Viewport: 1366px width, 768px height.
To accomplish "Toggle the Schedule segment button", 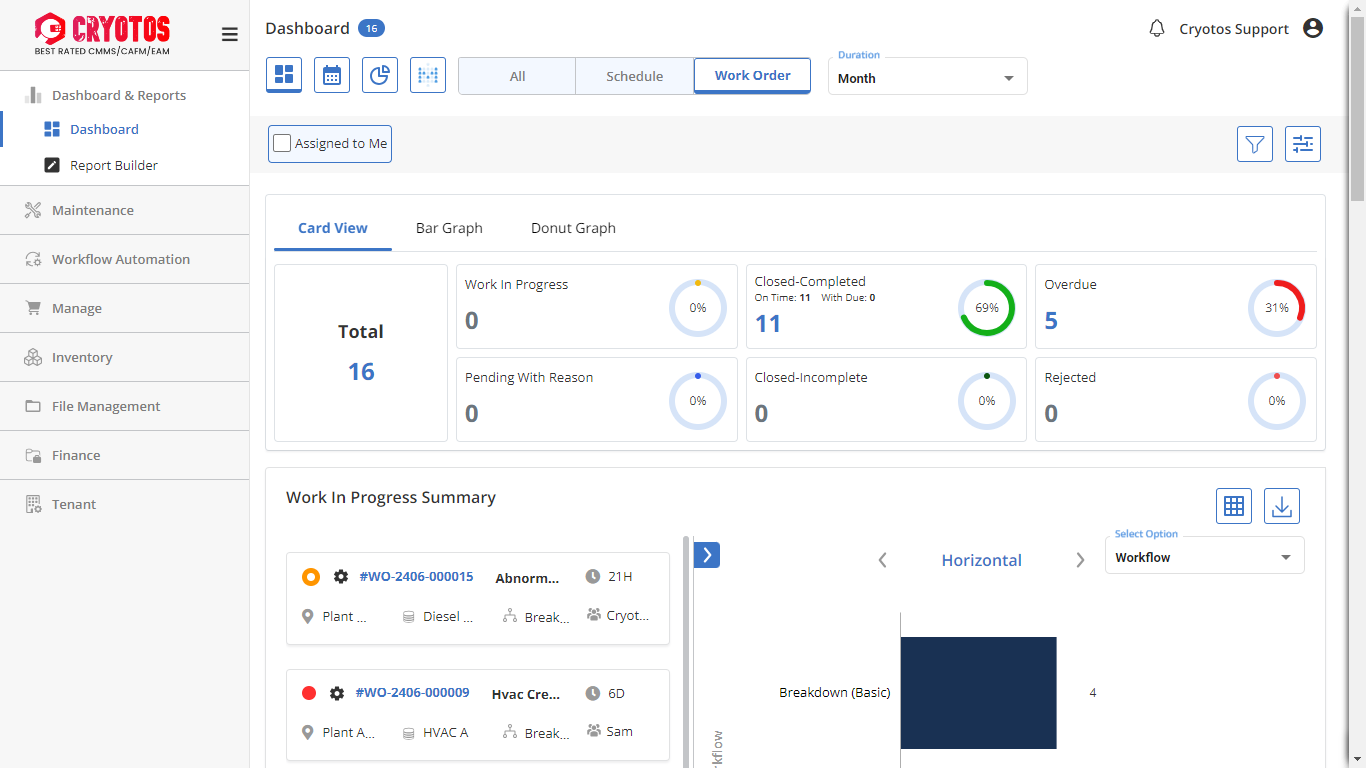I will [634, 76].
